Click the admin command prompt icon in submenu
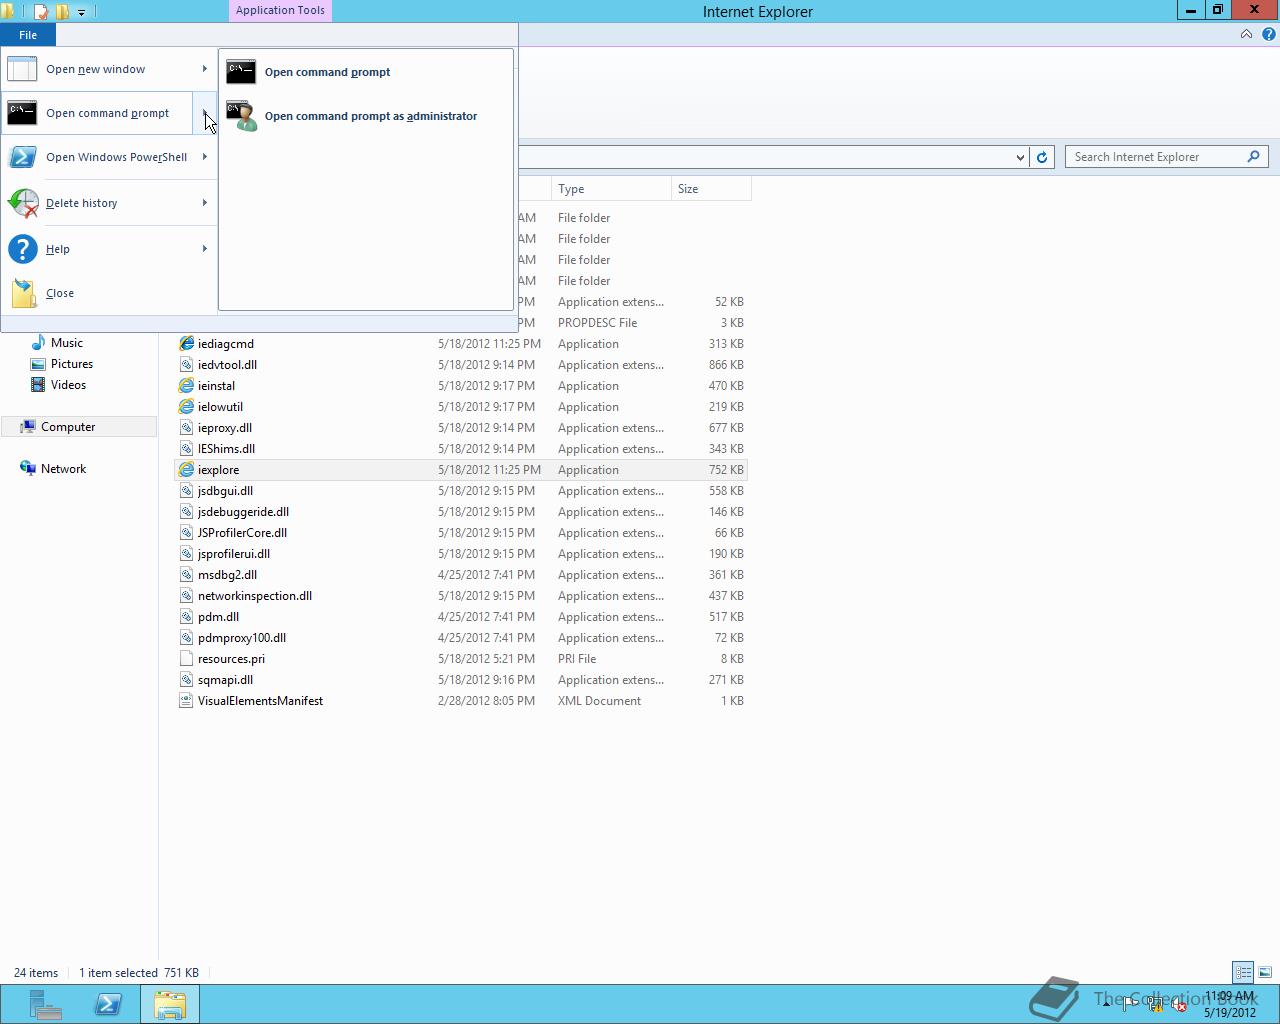The height and width of the screenshot is (1024, 1280). (x=241, y=116)
